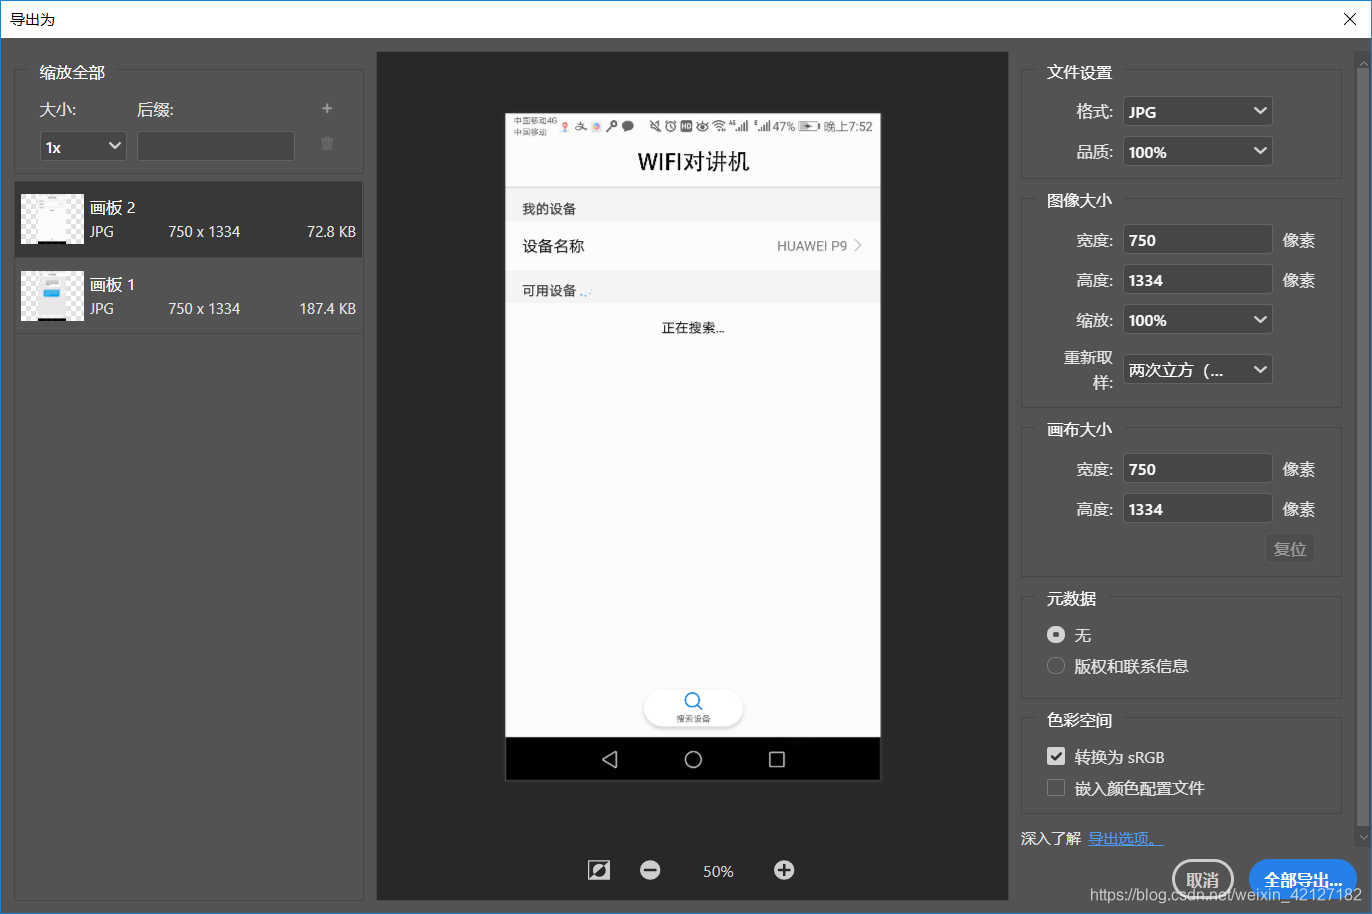Open the 1x size dropdown
The height and width of the screenshot is (914, 1372).
(83, 146)
